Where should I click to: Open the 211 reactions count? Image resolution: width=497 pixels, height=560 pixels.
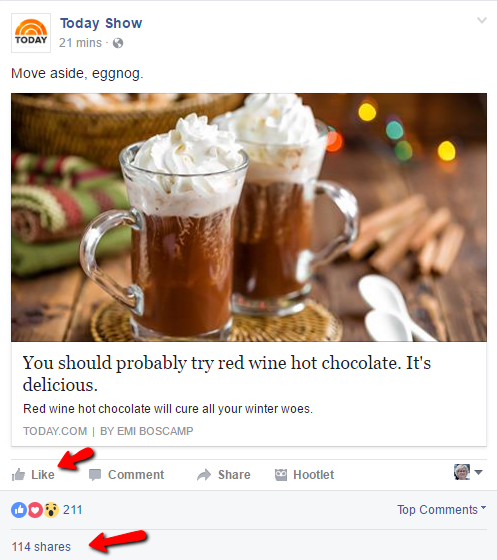pyautogui.click(x=72, y=510)
